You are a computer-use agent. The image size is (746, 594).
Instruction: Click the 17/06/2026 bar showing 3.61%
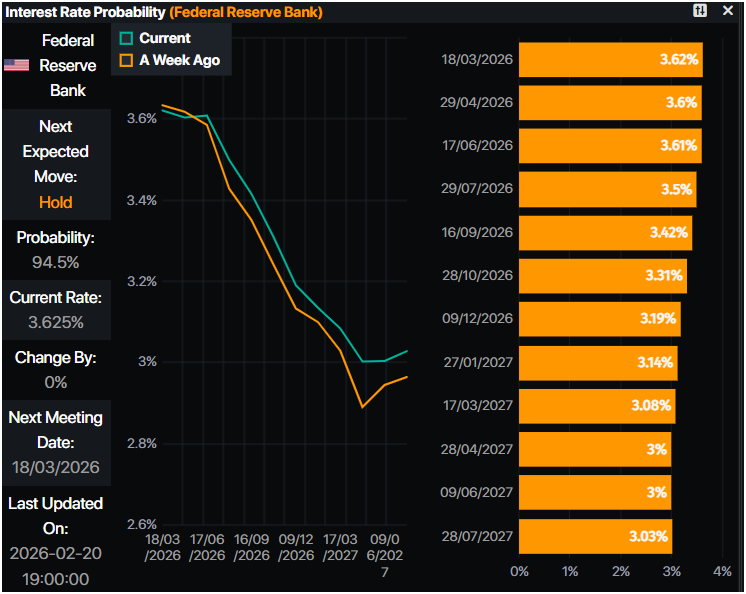click(x=610, y=146)
